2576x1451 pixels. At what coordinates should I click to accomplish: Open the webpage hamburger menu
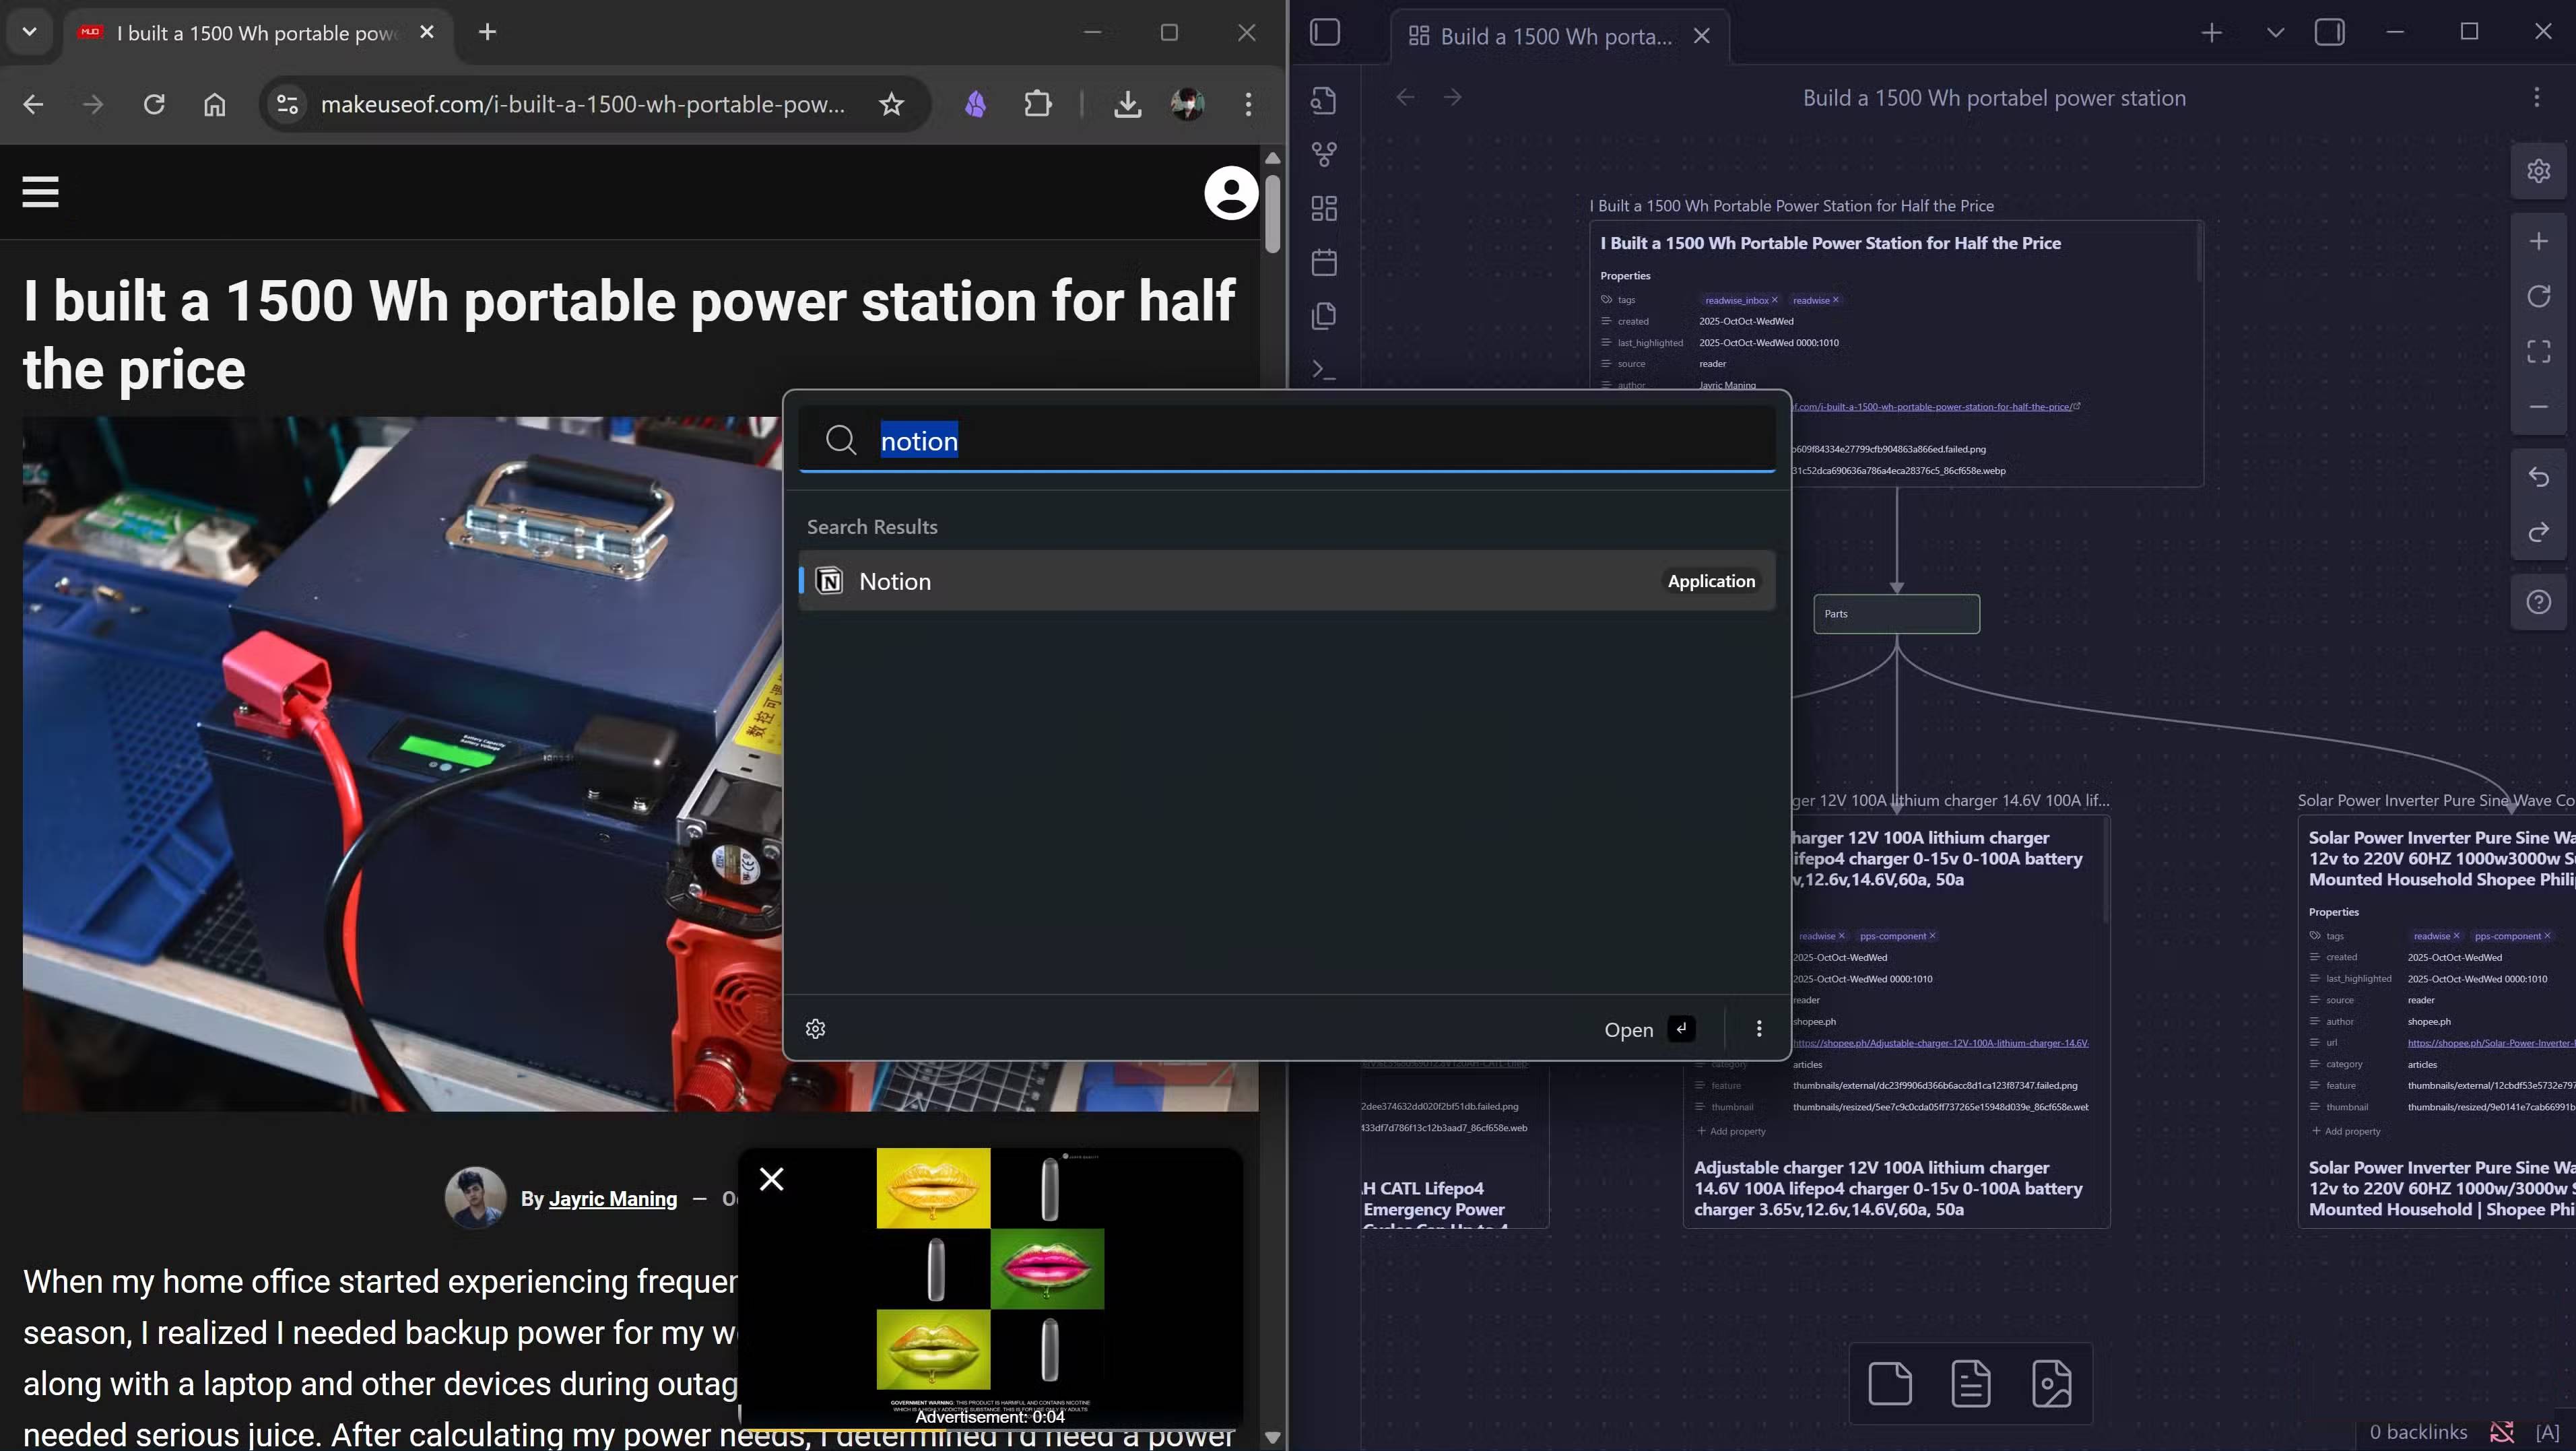click(40, 192)
